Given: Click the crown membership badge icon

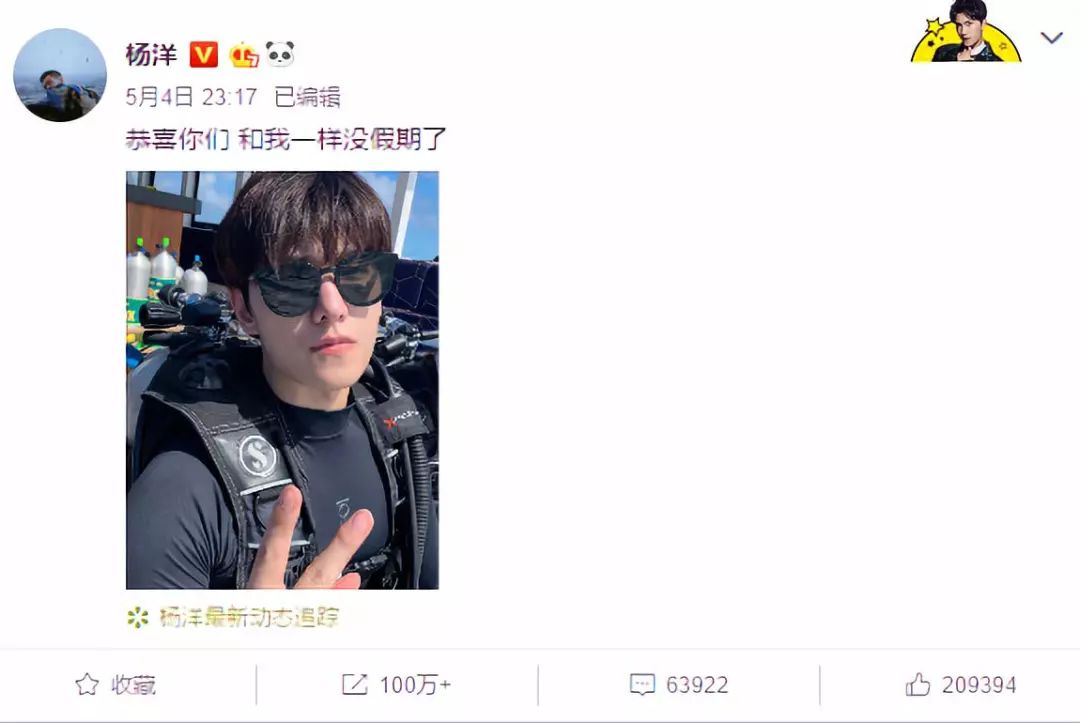Looking at the screenshot, I should pyautogui.click(x=244, y=54).
